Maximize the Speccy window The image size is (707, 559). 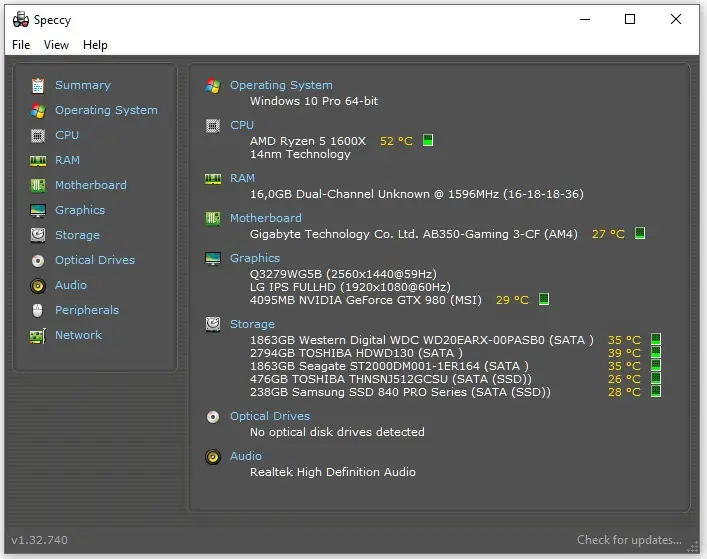pos(630,19)
